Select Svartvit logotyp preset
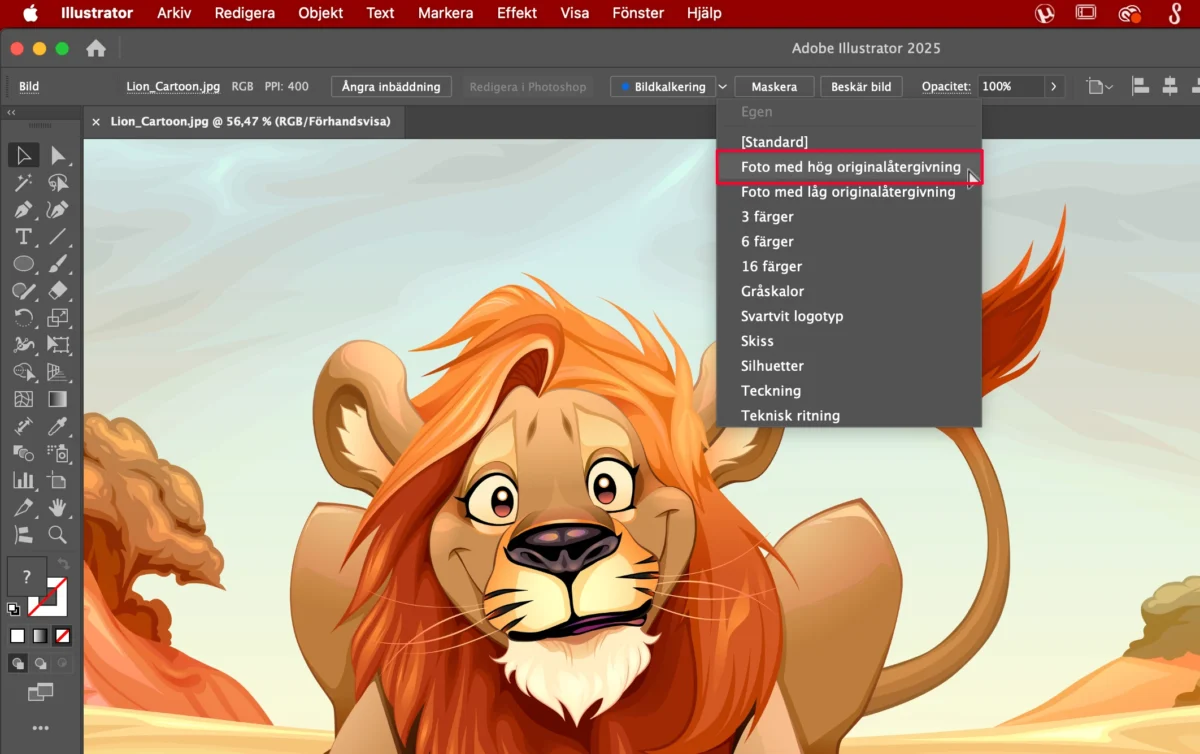Image resolution: width=1200 pixels, height=754 pixels. click(x=792, y=316)
